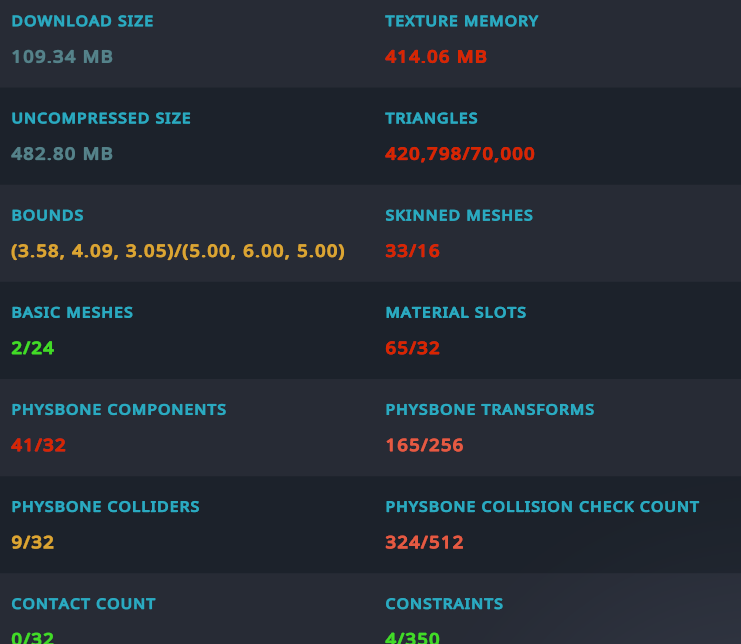Click the PHYSBONE TRANSFORMS label

(x=490, y=410)
